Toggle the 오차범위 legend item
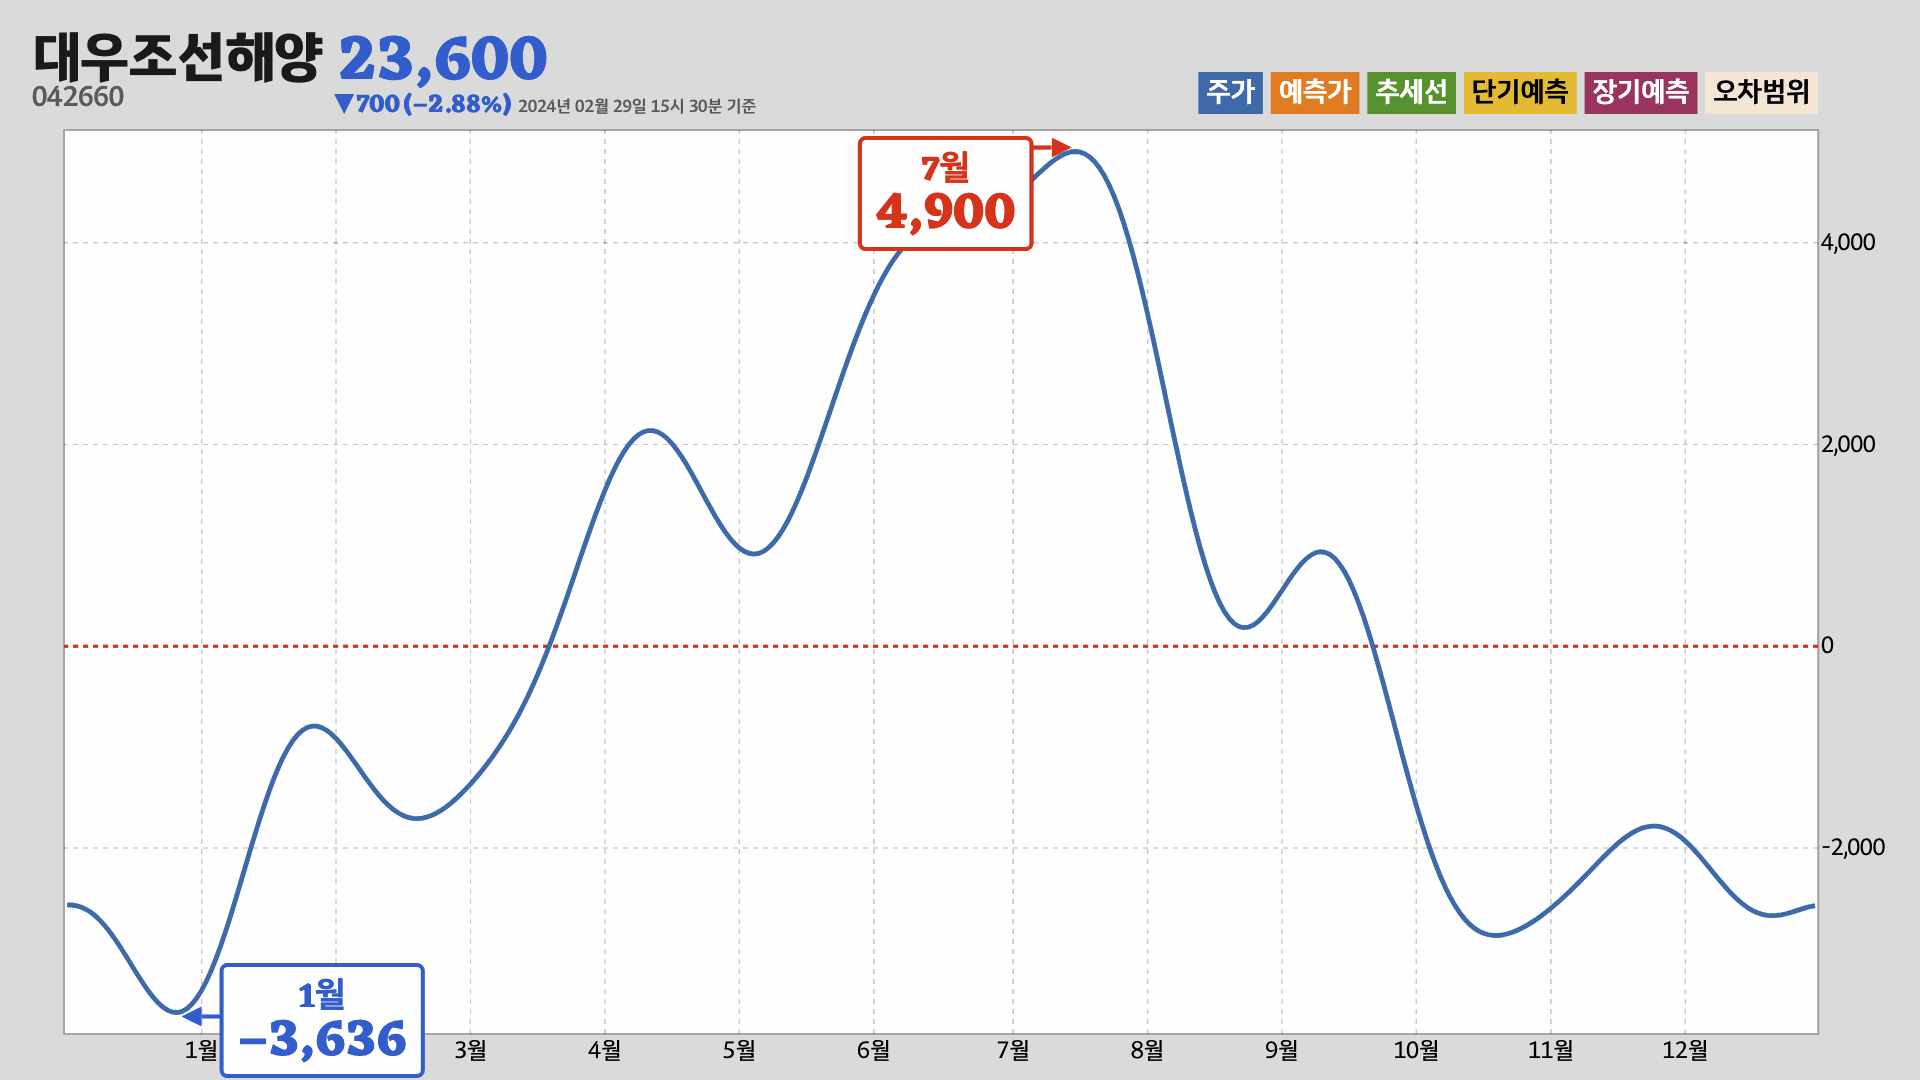Screen dimensions: 1920x1080 point(1762,93)
